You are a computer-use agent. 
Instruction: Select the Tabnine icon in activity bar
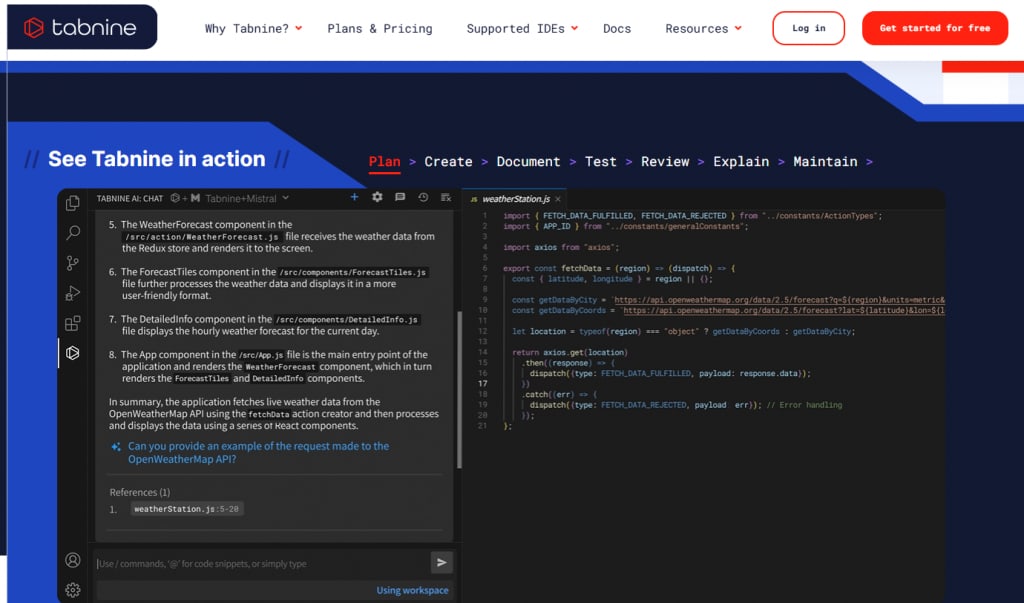[x=72, y=353]
